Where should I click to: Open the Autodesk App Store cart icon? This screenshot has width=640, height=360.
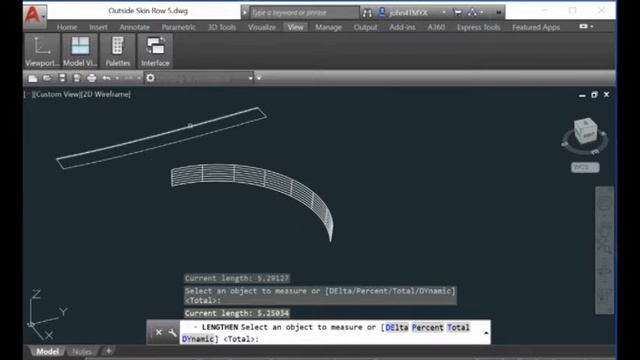point(458,13)
